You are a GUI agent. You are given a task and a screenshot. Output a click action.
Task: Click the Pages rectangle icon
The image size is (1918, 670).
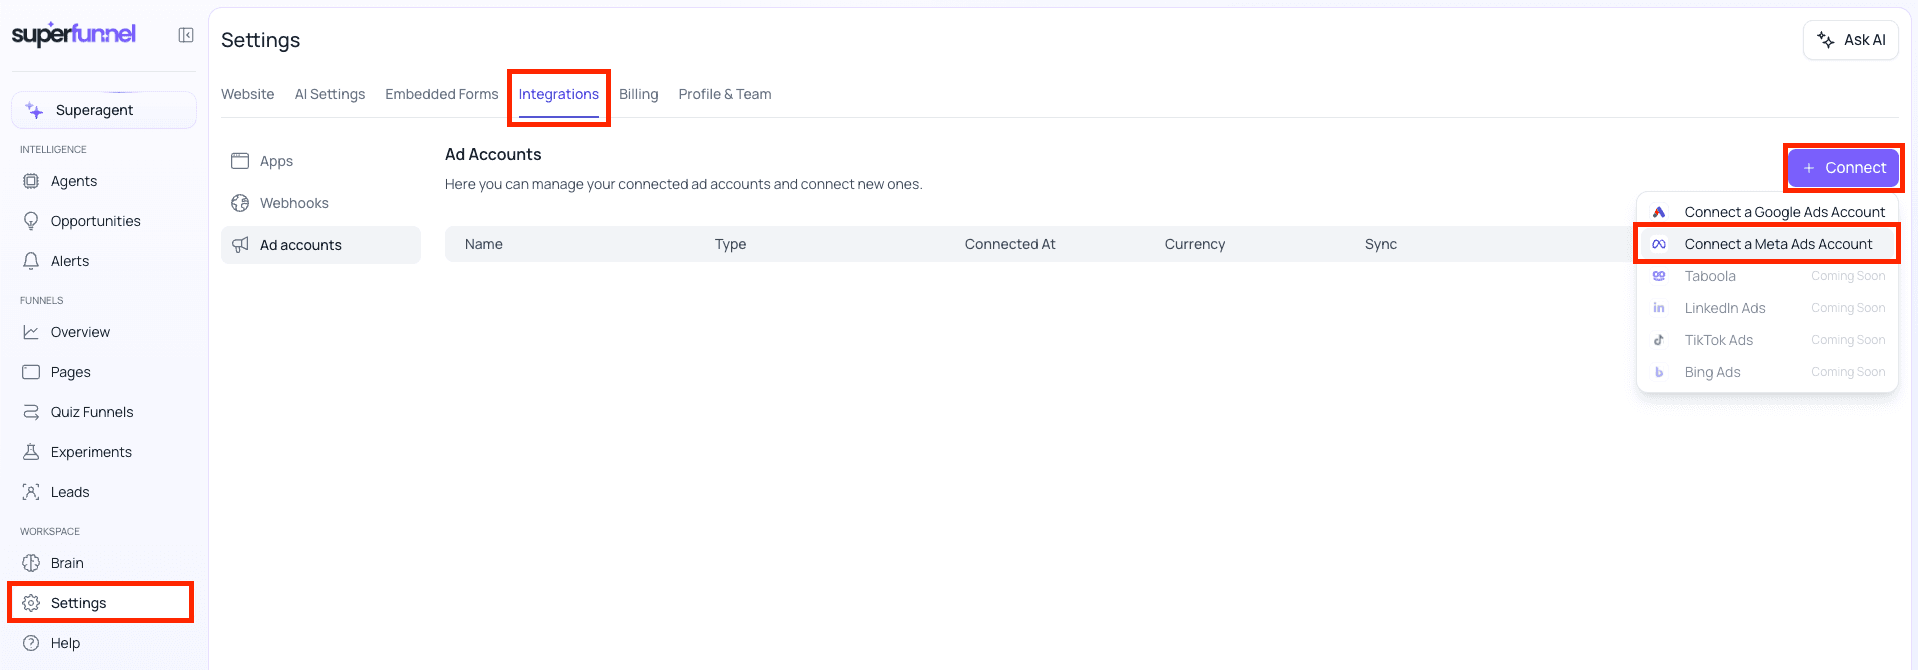(31, 372)
